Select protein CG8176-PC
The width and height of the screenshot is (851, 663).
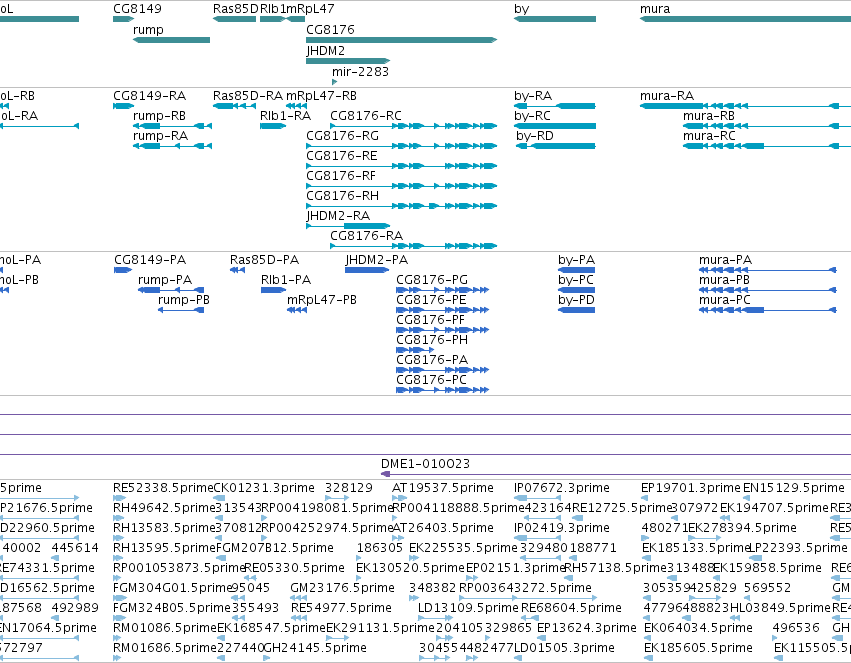[431, 380]
